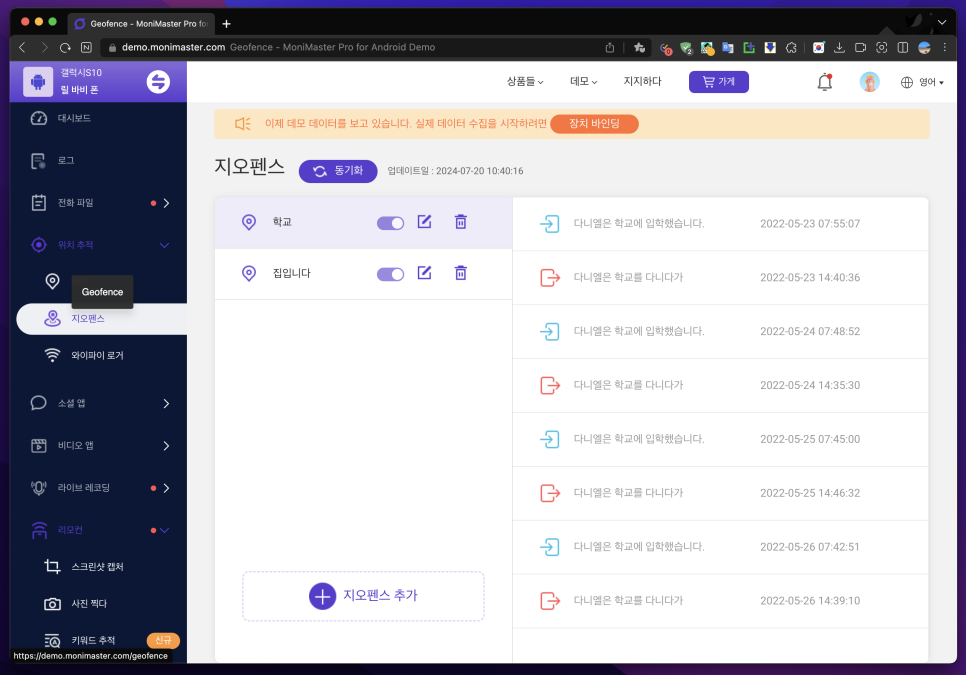Click the user avatar icon
The width and height of the screenshot is (966, 675).
[x=869, y=82]
